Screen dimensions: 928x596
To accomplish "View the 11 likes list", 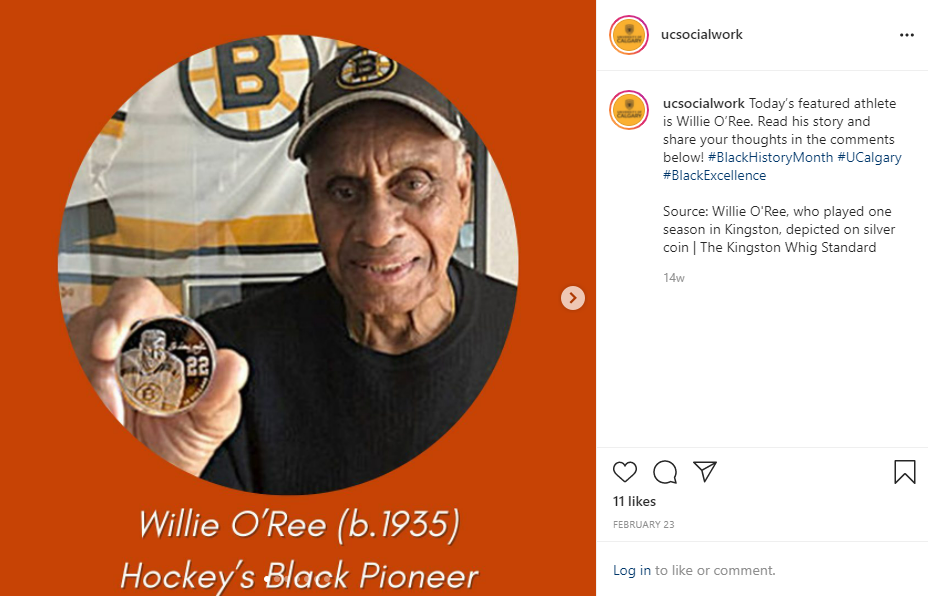I will point(634,501).
